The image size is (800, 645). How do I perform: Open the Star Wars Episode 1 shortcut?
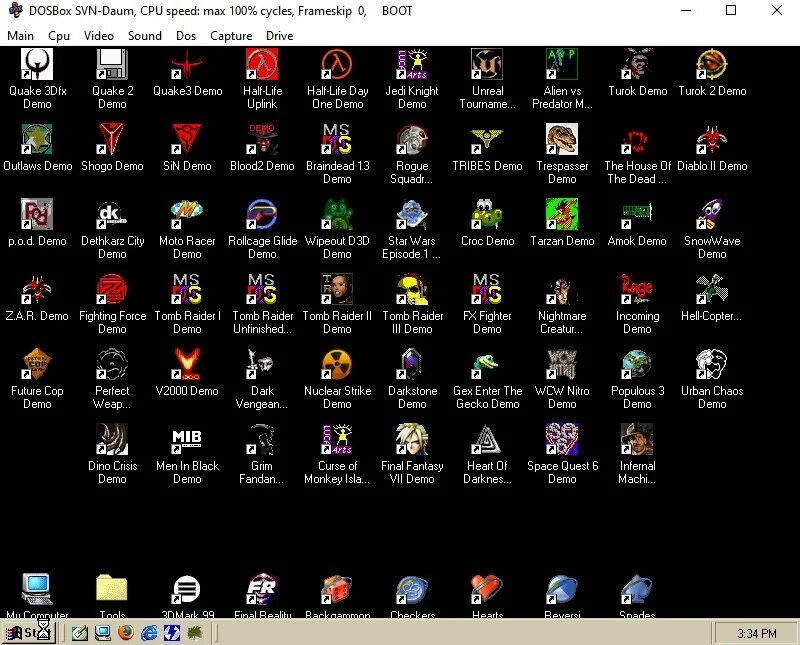click(x=412, y=214)
